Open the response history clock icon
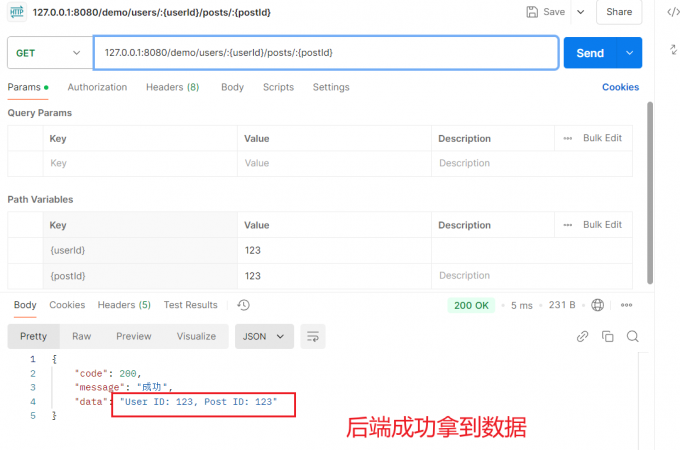The height and width of the screenshot is (450, 680). pos(243,305)
